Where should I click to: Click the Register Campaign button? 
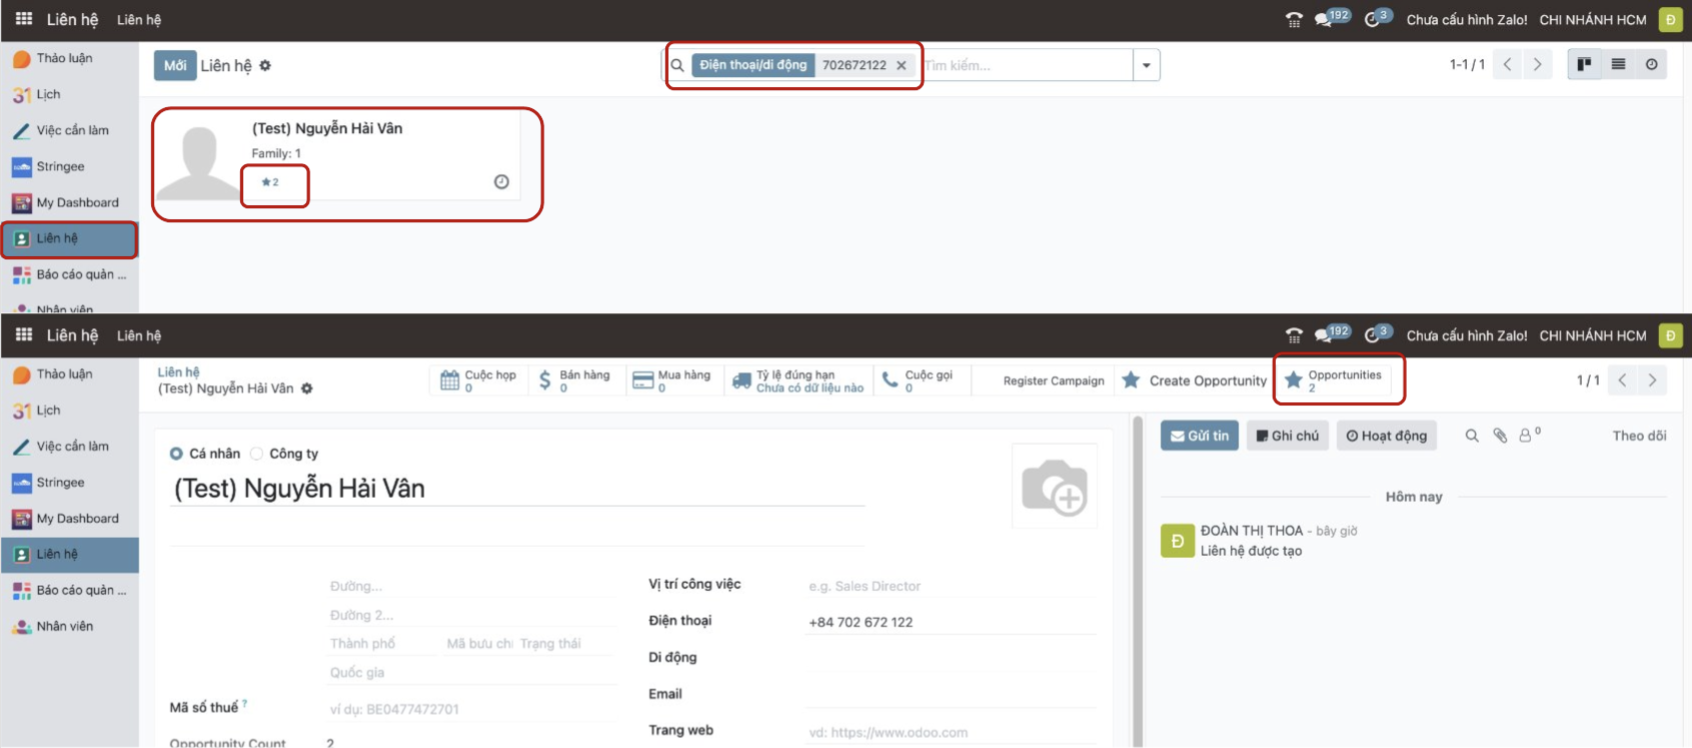[1053, 380]
